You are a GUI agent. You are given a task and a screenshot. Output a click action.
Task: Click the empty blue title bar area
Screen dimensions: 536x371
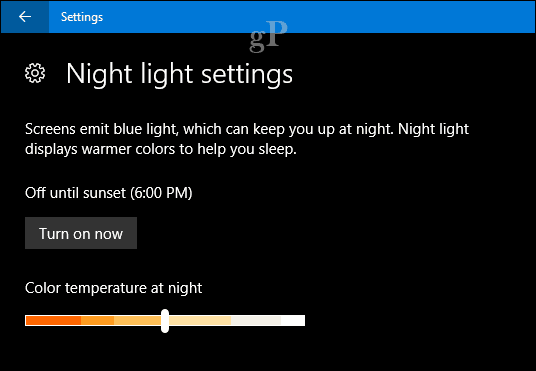coord(410,17)
